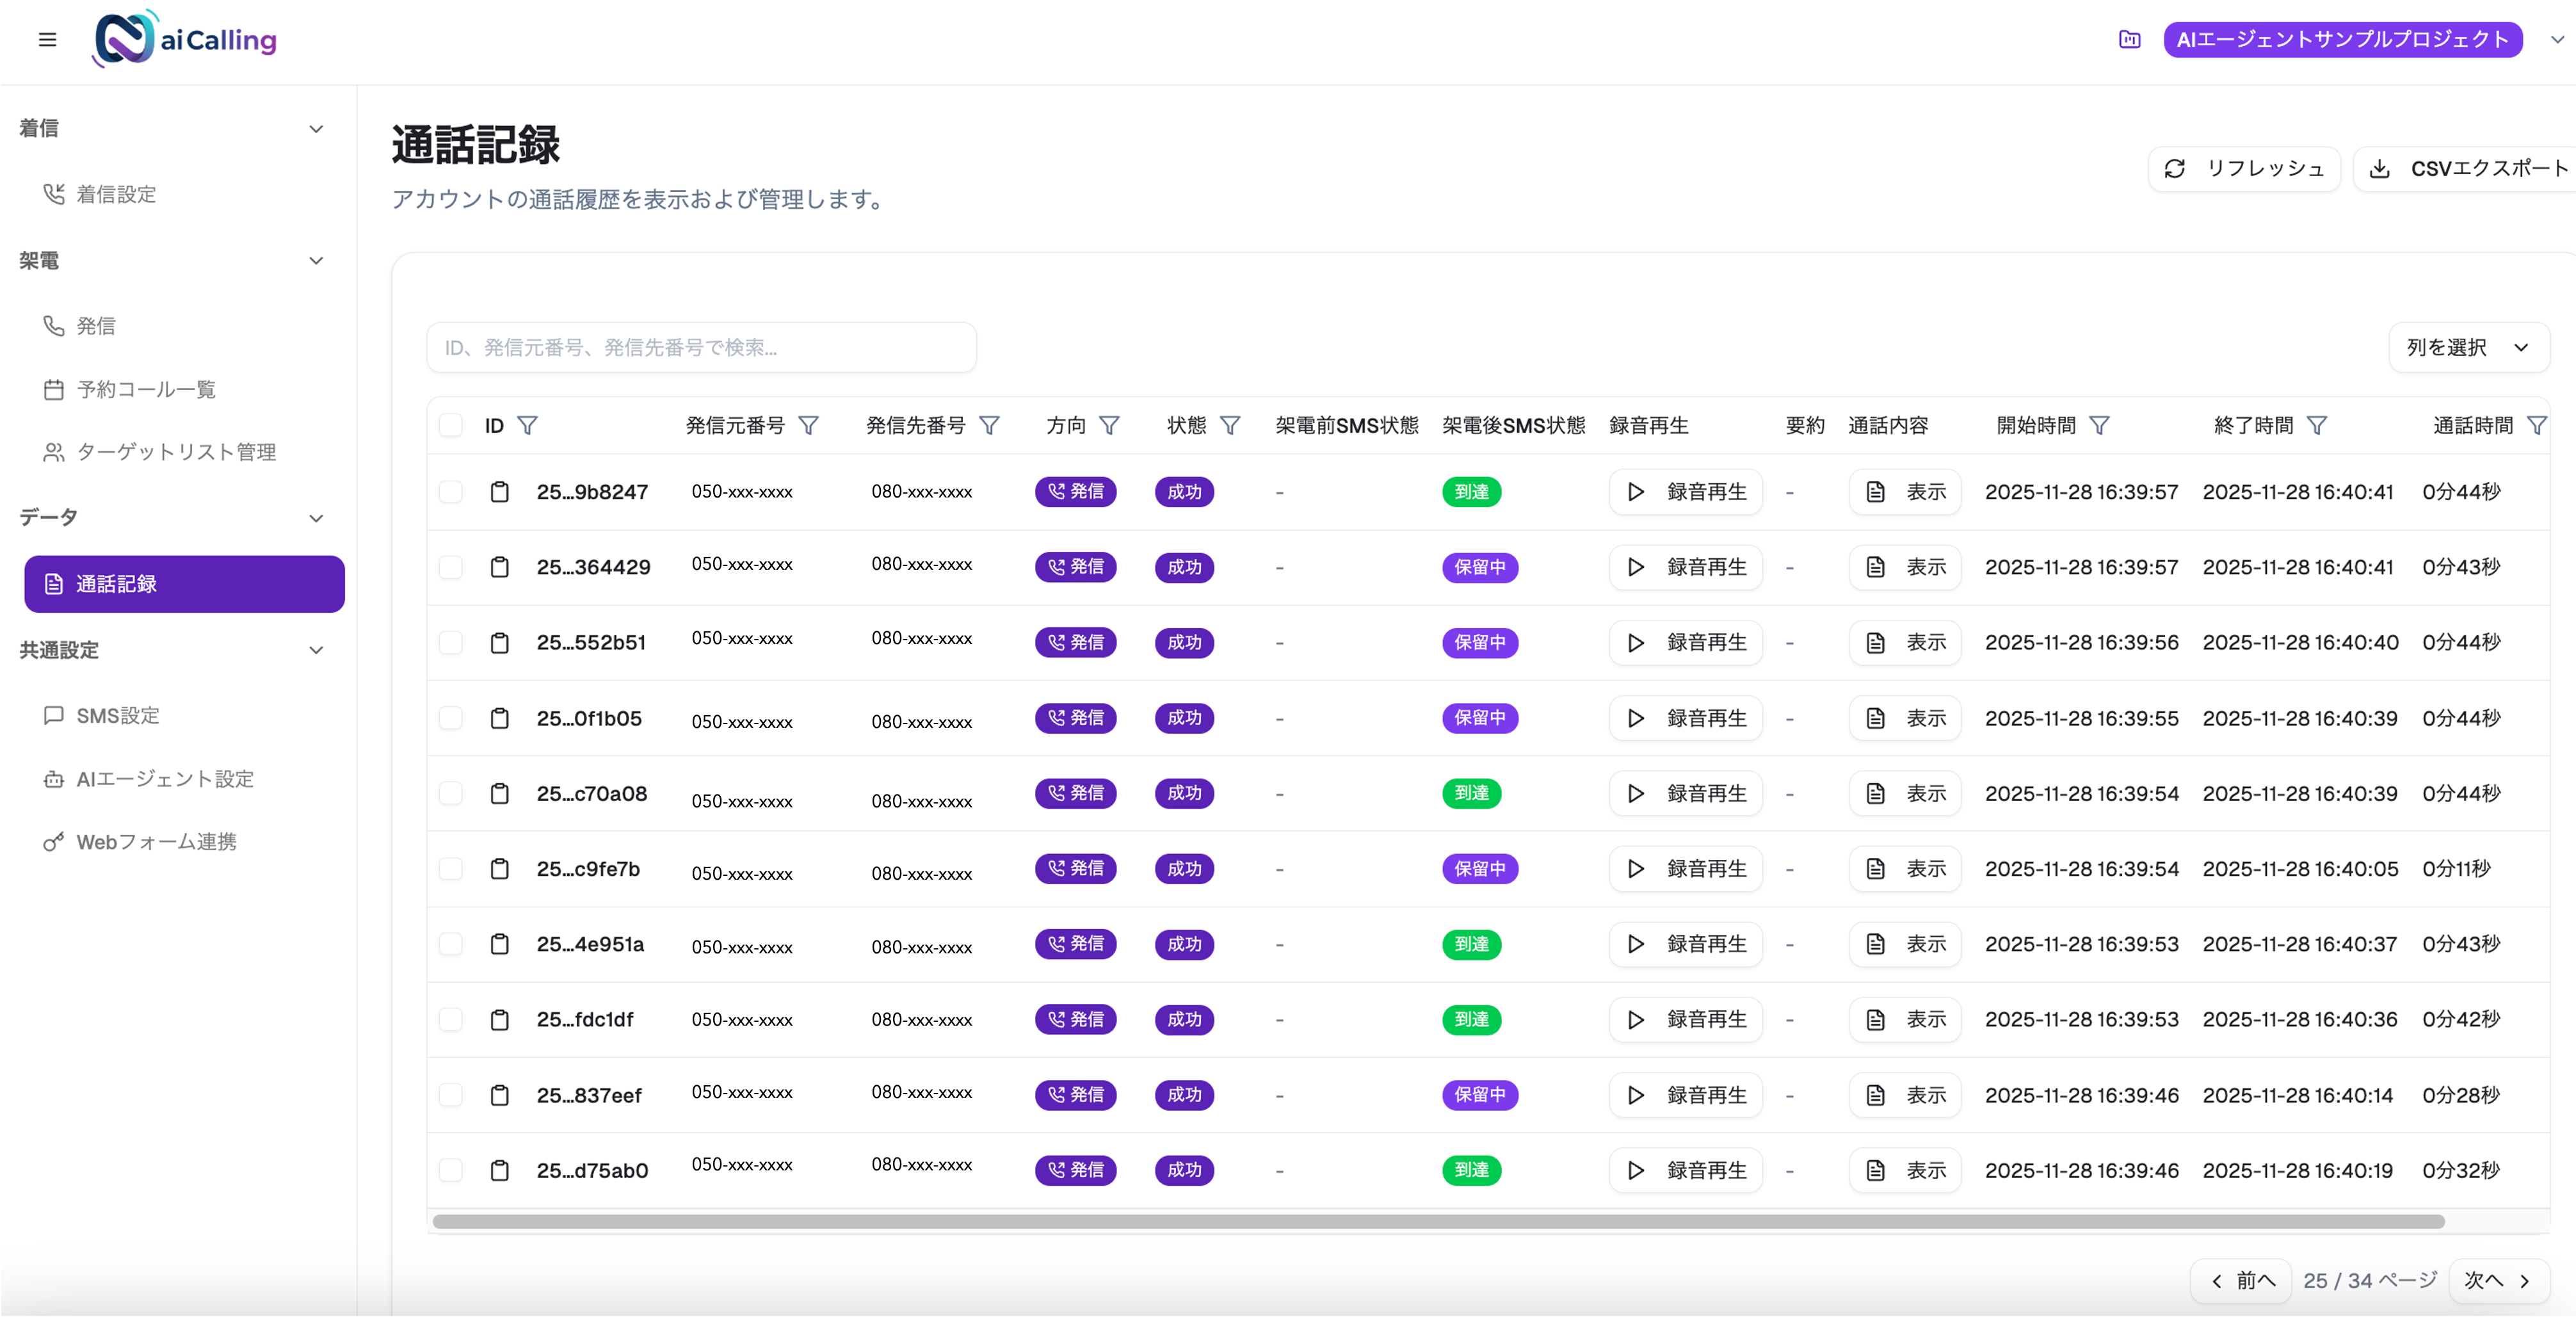Open the project selector dropdown chevron

point(2556,39)
